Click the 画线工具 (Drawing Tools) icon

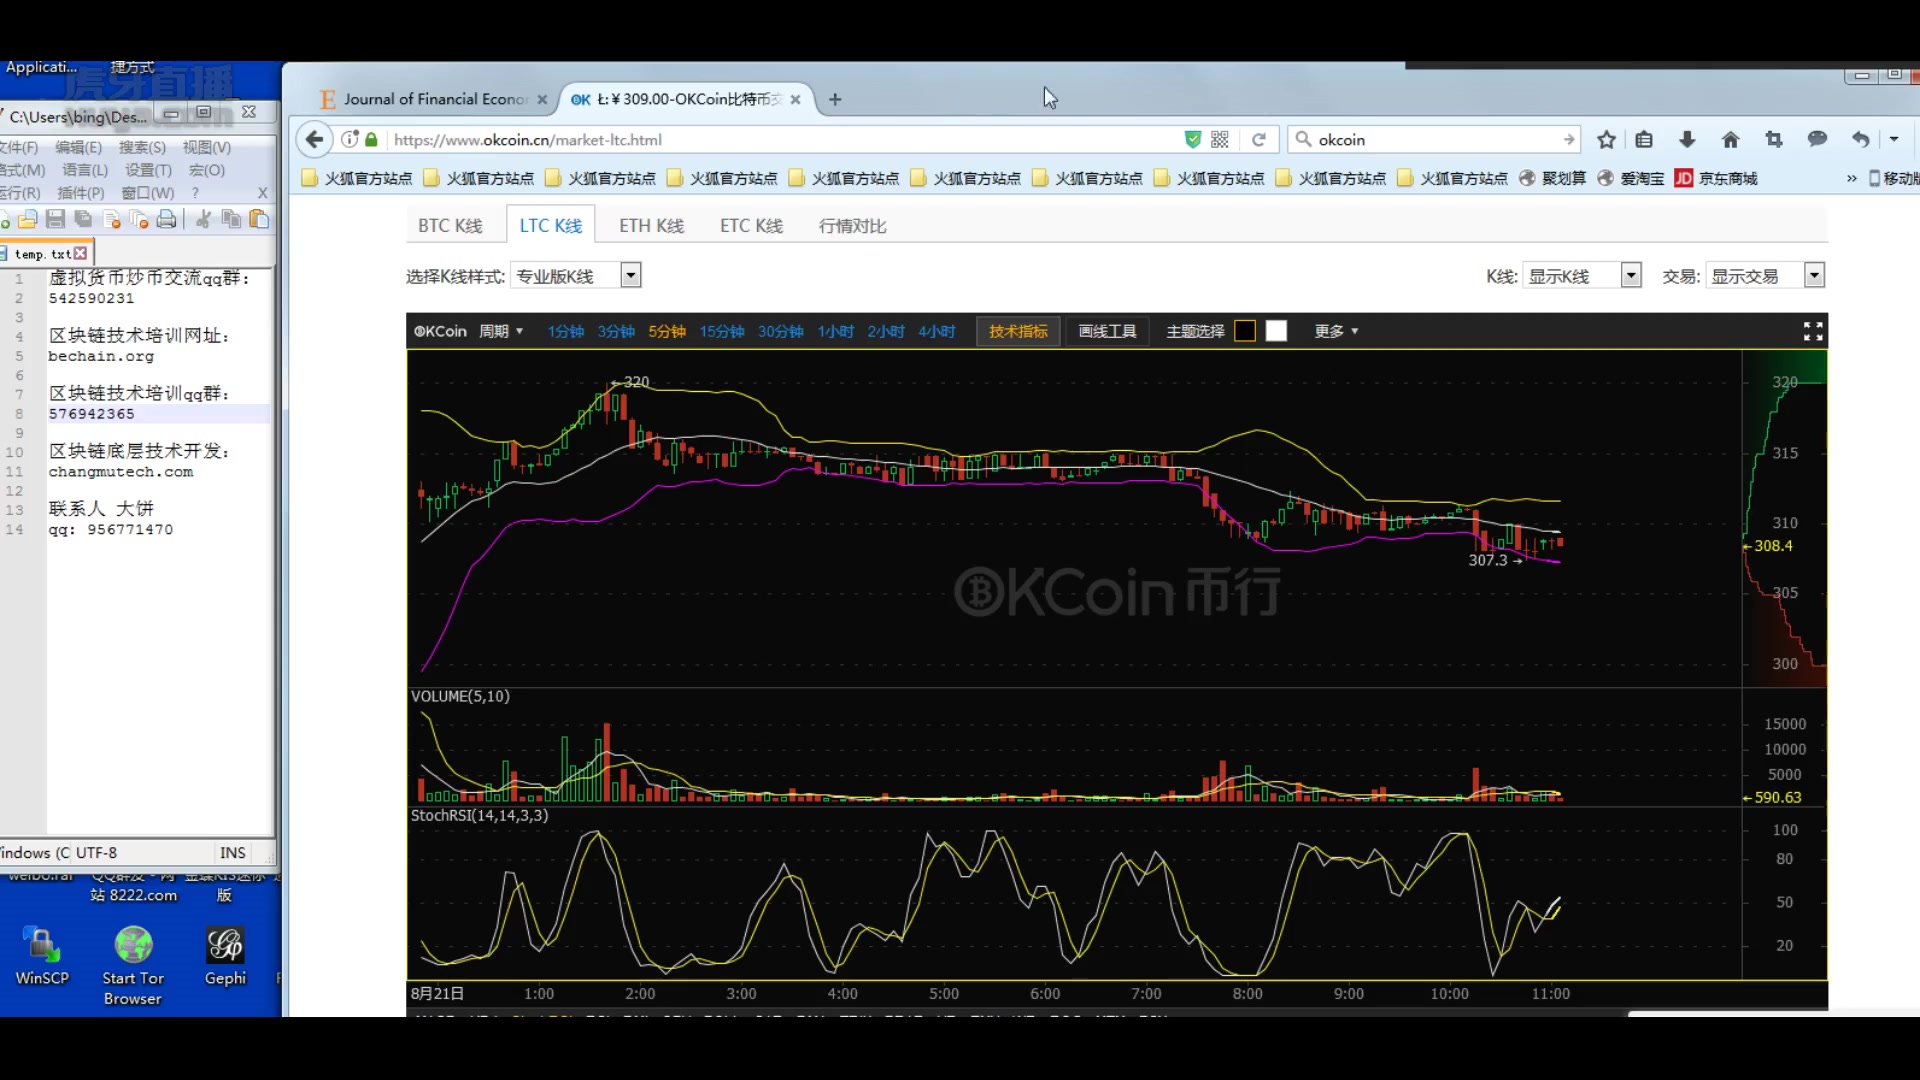[1106, 330]
